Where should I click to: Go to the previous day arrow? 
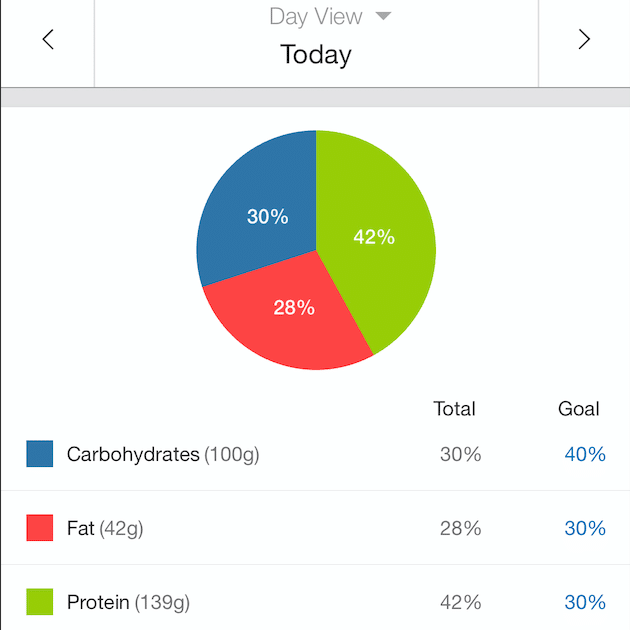pyautogui.click(x=47, y=40)
